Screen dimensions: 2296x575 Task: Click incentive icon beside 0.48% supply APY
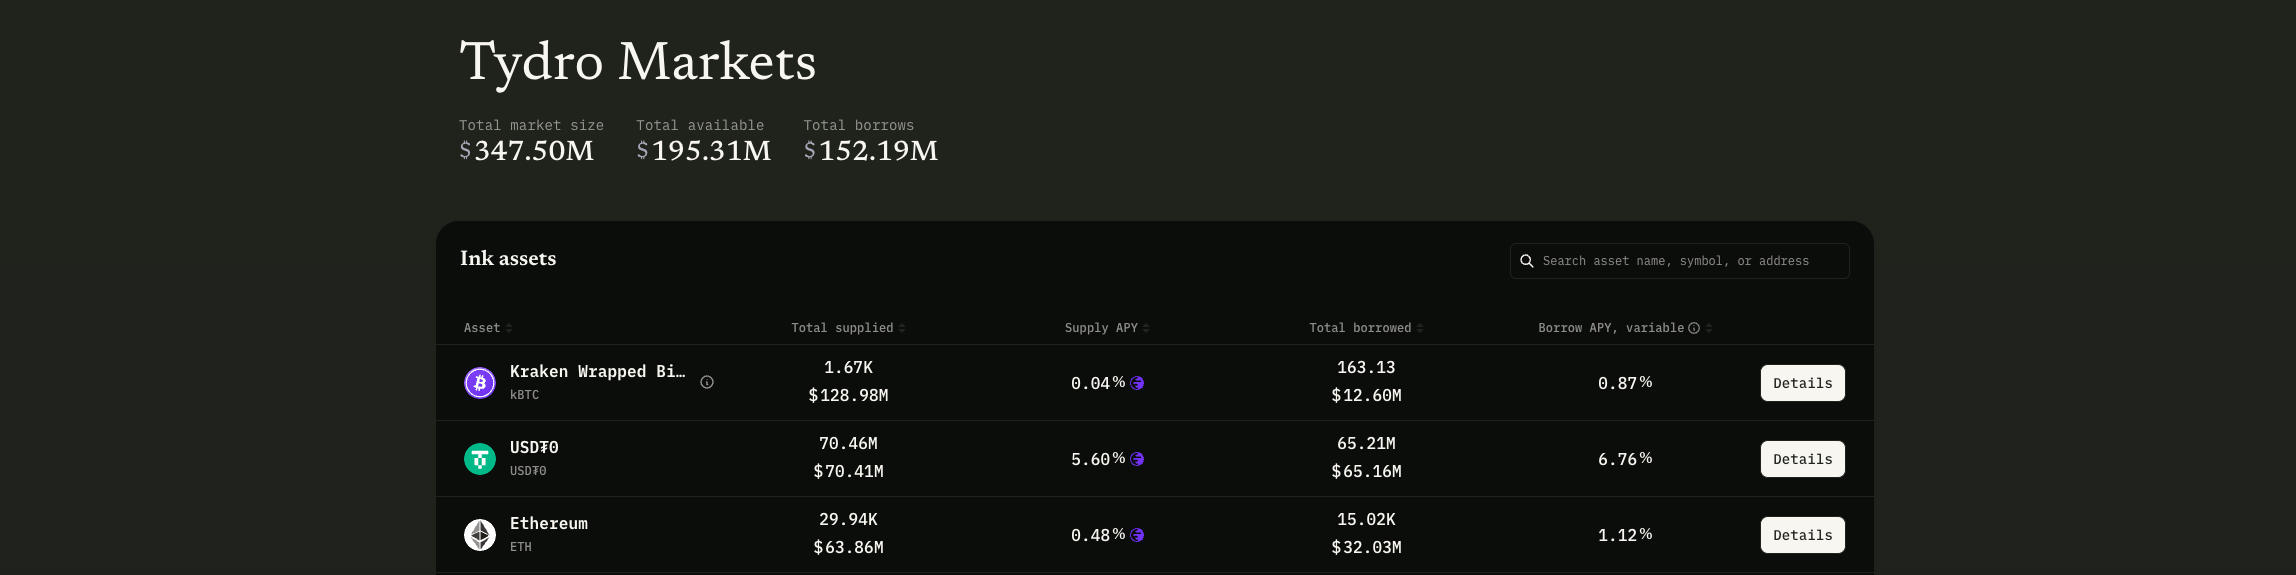click(1137, 535)
